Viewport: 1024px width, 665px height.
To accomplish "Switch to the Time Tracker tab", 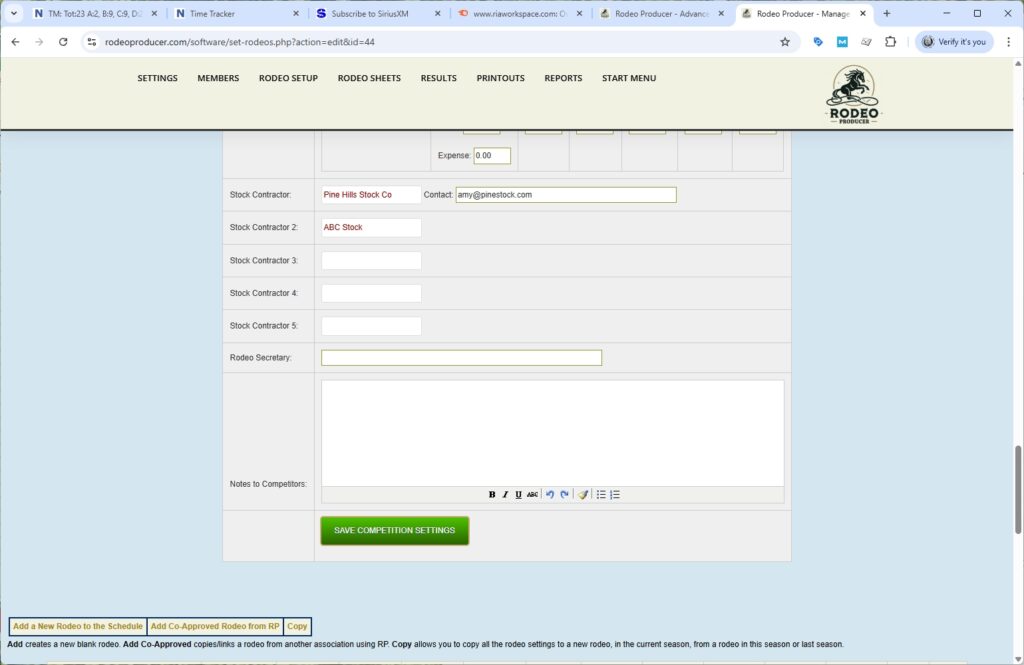I will point(228,14).
